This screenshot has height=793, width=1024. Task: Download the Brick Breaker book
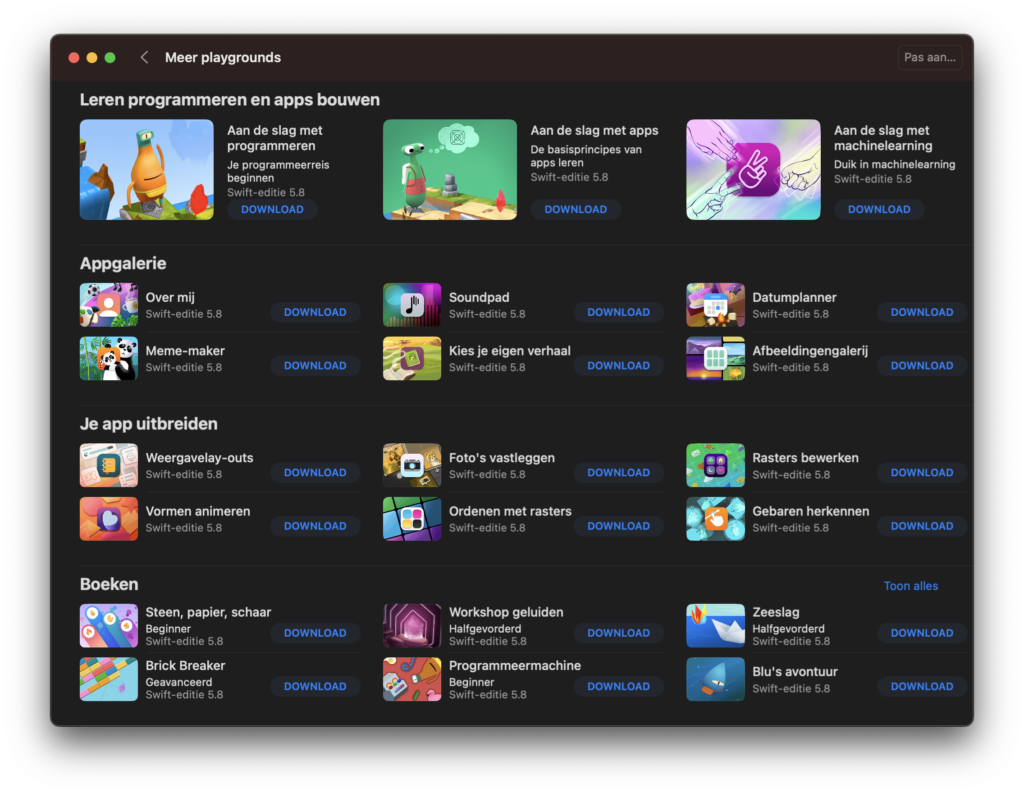click(315, 686)
